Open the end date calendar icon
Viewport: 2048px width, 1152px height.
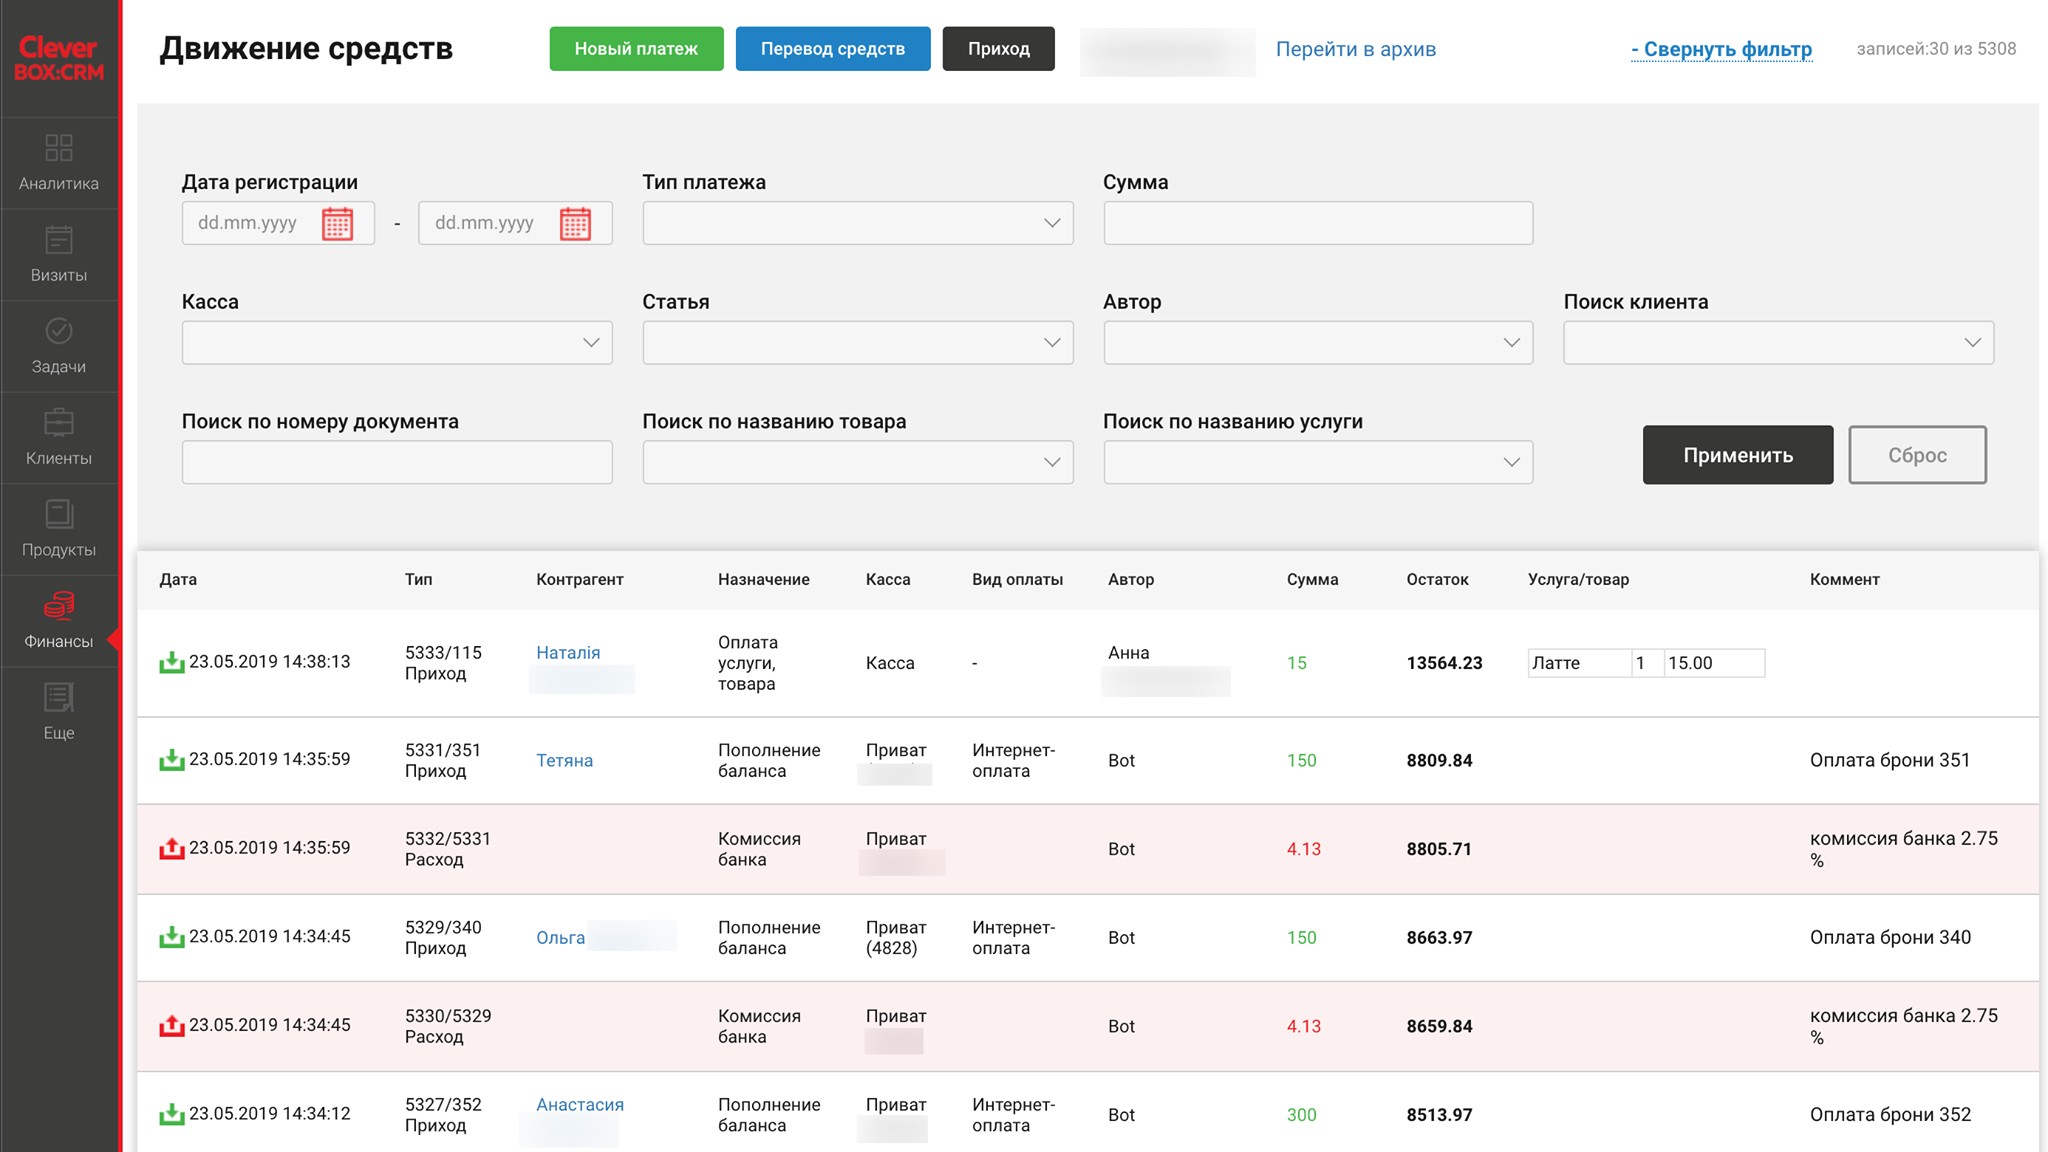click(575, 223)
